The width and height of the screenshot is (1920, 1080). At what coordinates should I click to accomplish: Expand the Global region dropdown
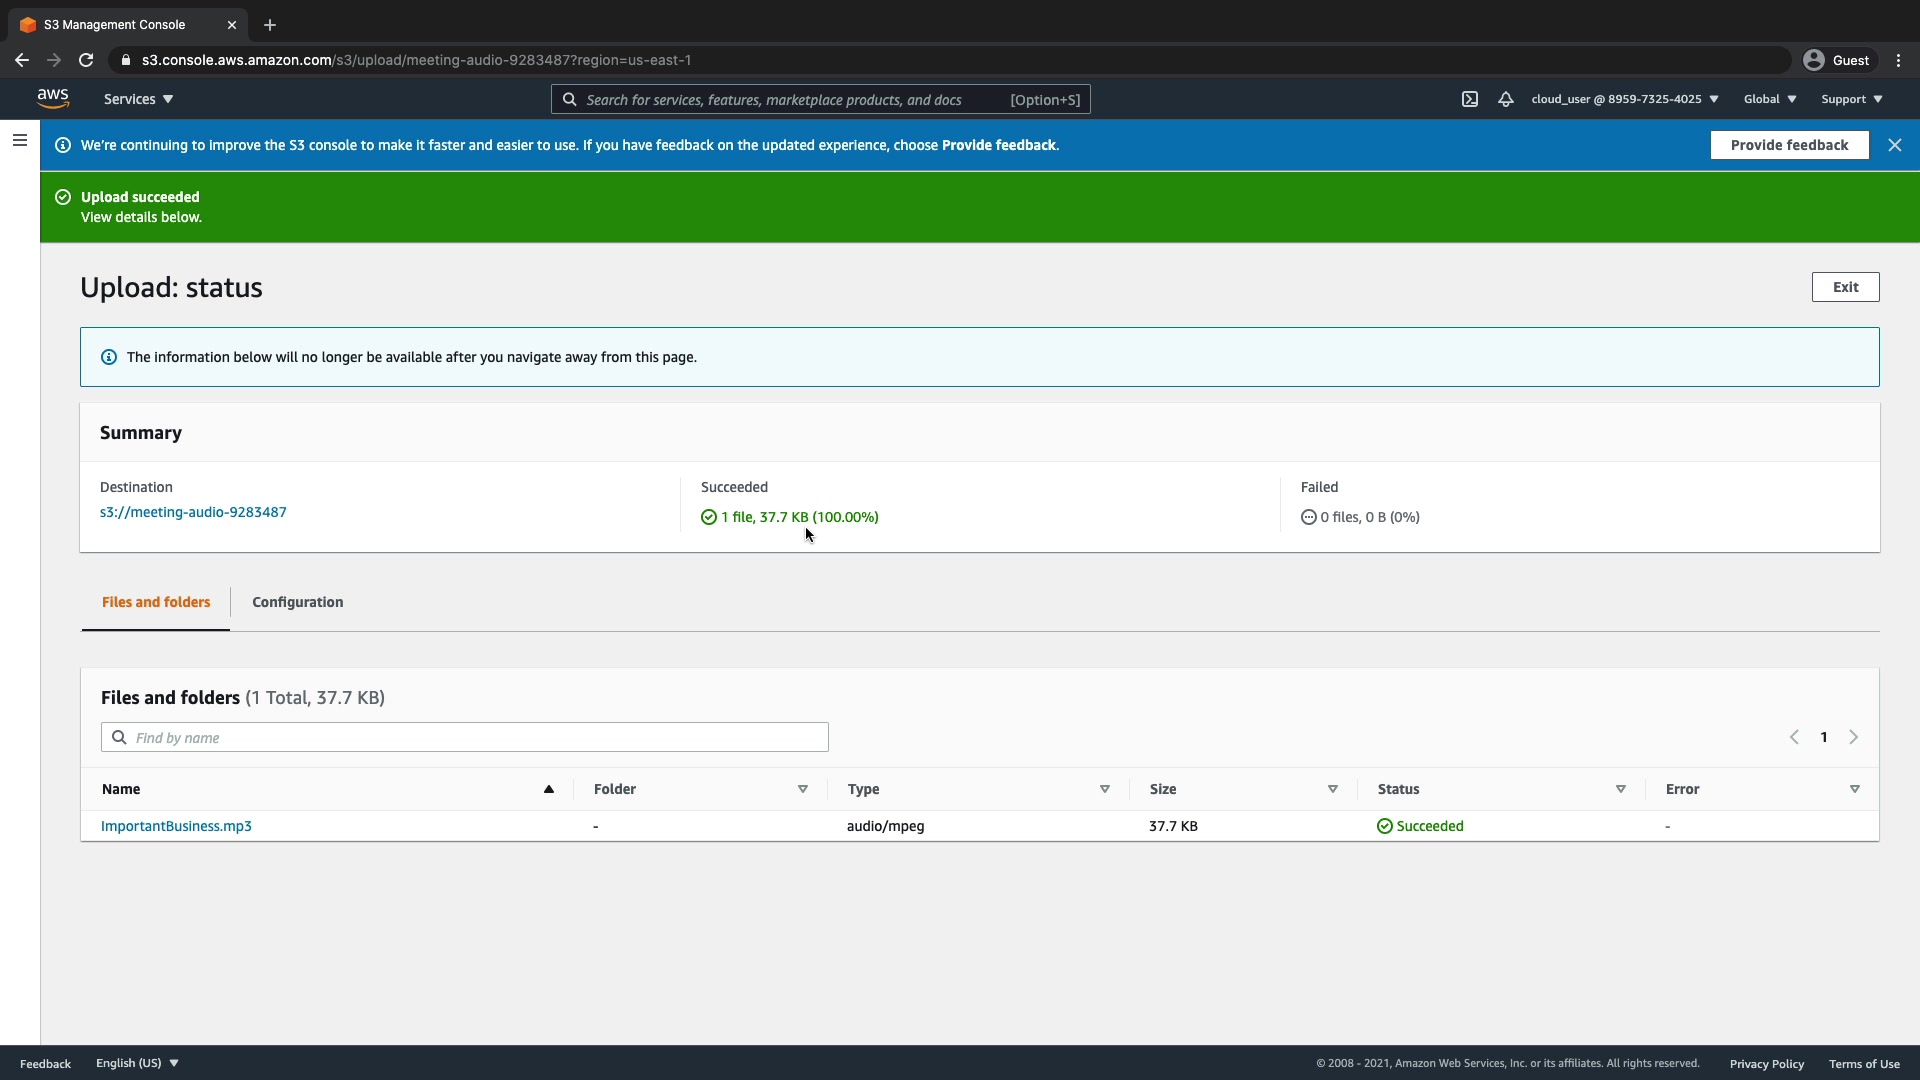[1769, 99]
